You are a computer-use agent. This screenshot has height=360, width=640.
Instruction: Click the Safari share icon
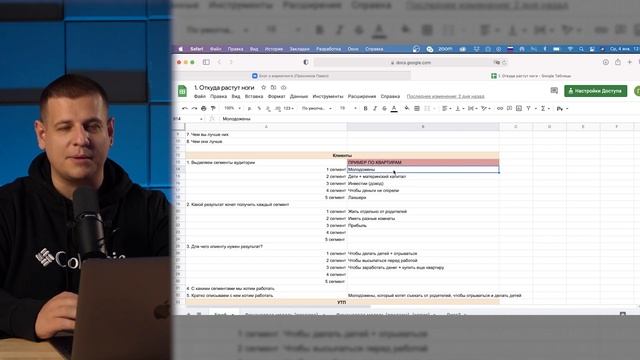pos(618,62)
